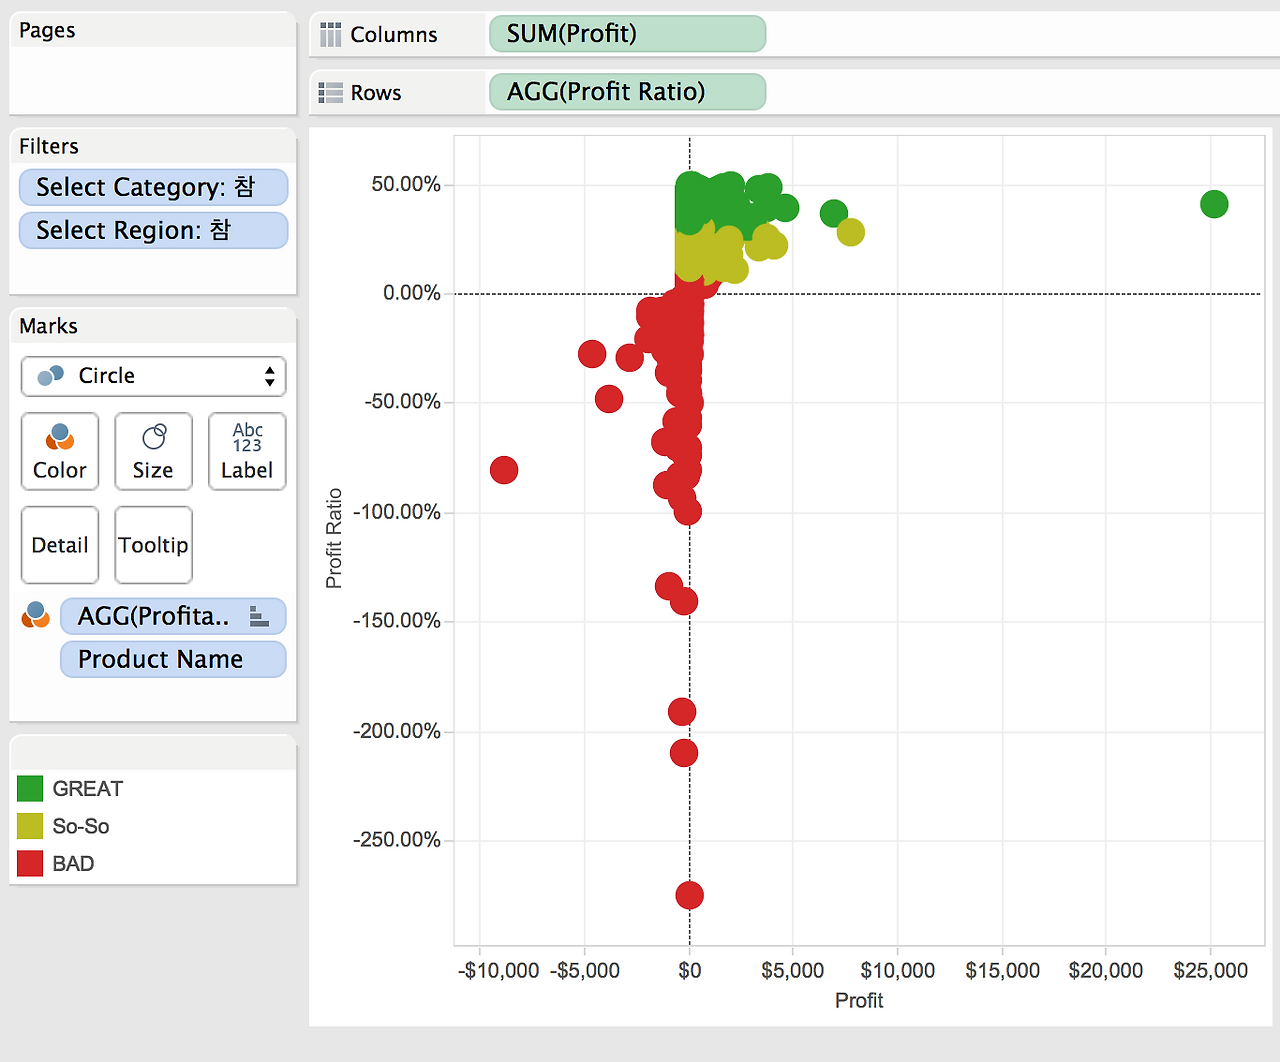Click the far-right green data point
The height and width of the screenshot is (1062, 1280).
point(1214,204)
